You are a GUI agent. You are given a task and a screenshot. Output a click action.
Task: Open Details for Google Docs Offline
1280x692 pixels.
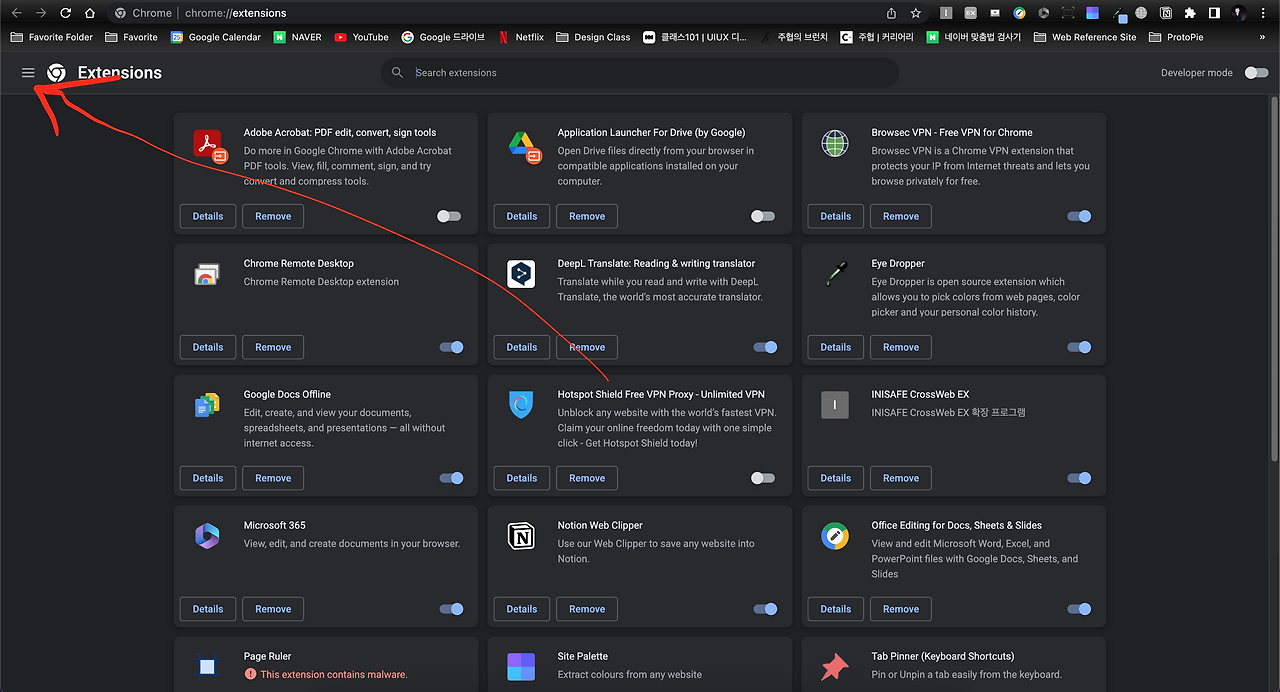pos(207,478)
